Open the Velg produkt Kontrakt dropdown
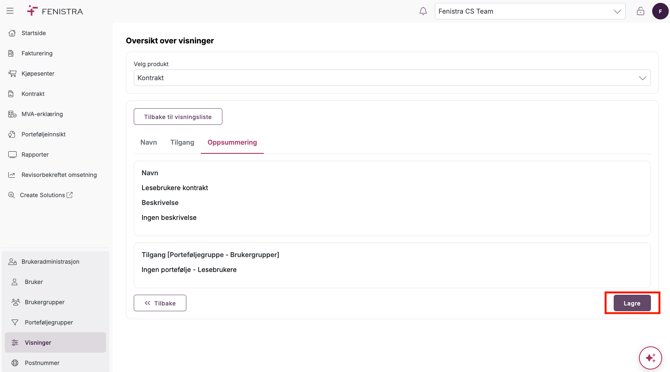Viewport: 670px width, 372px height. 392,78
